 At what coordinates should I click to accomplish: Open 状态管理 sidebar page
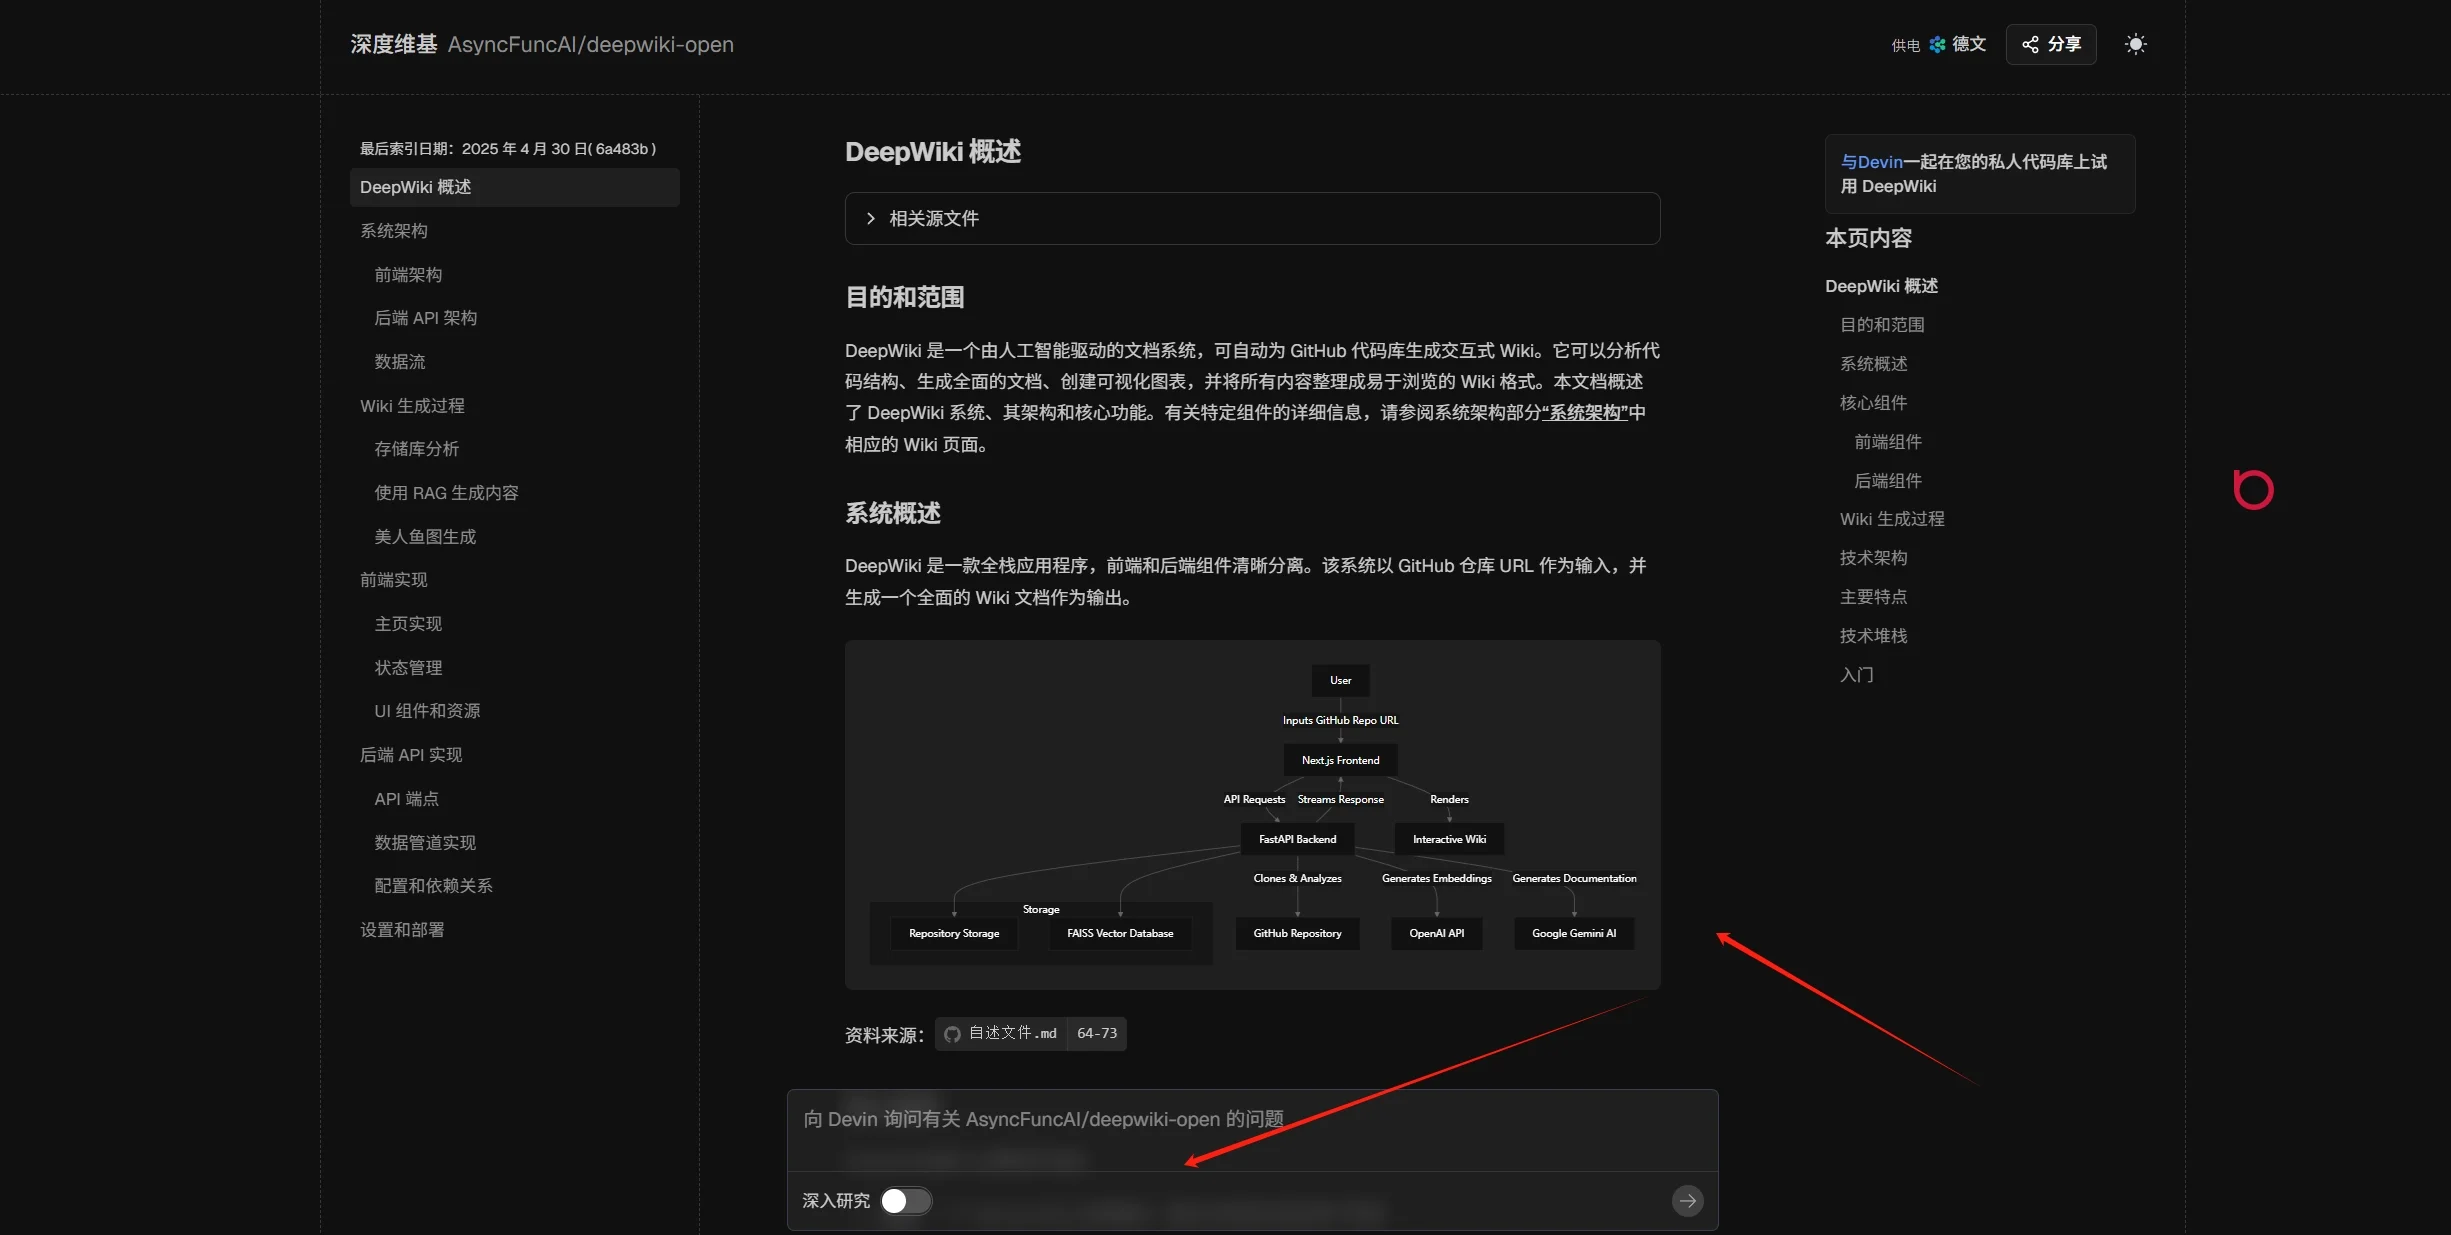(x=408, y=668)
